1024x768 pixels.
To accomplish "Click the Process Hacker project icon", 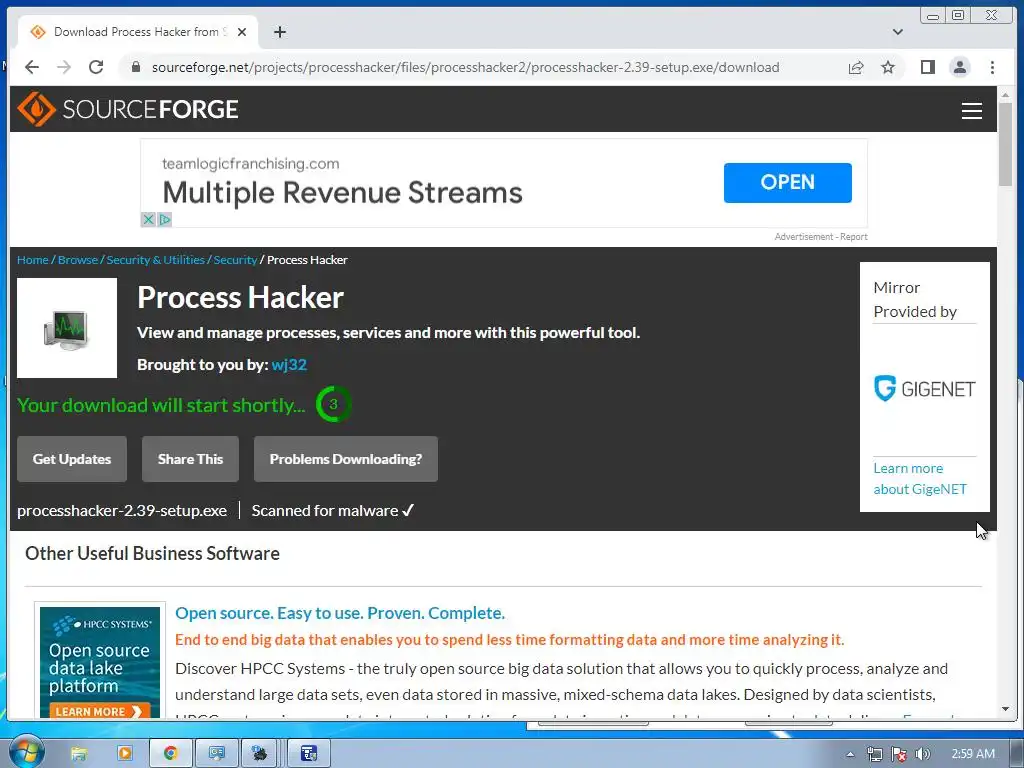I will tap(67, 328).
